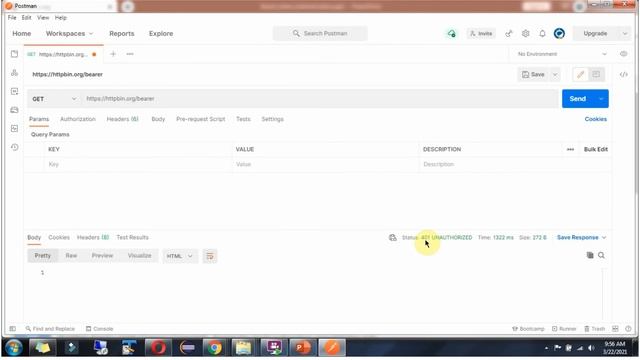640x360 pixels.
Task: Open the code snippet icon
Action: [x=624, y=74]
